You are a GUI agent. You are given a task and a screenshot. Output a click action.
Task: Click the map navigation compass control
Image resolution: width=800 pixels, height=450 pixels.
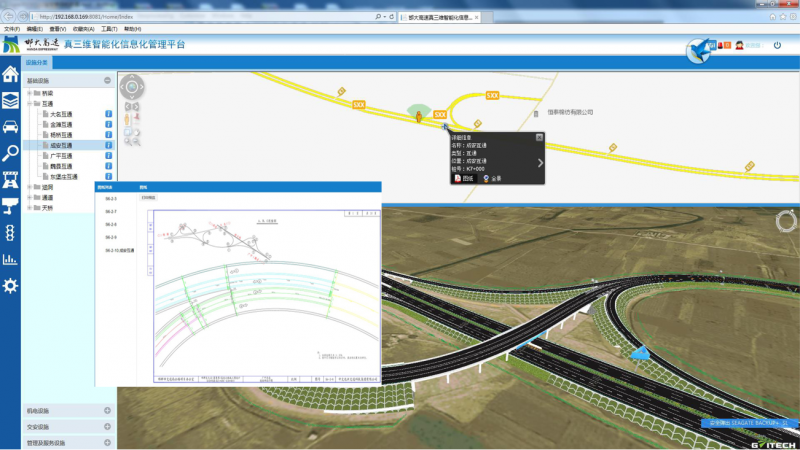click(x=132, y=88)
